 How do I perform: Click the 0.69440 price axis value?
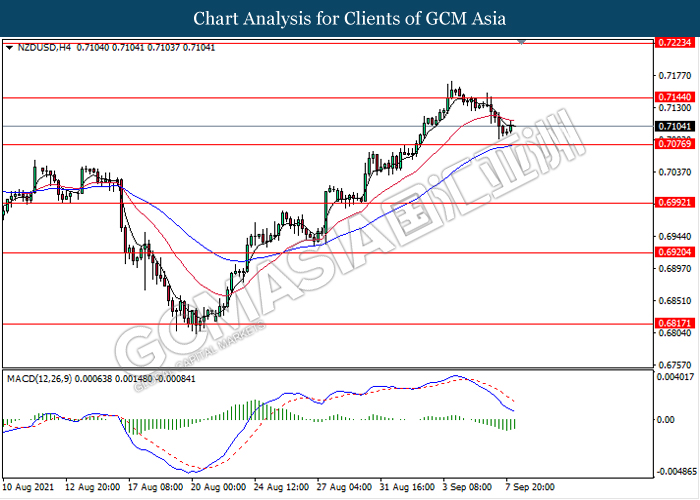675,236
